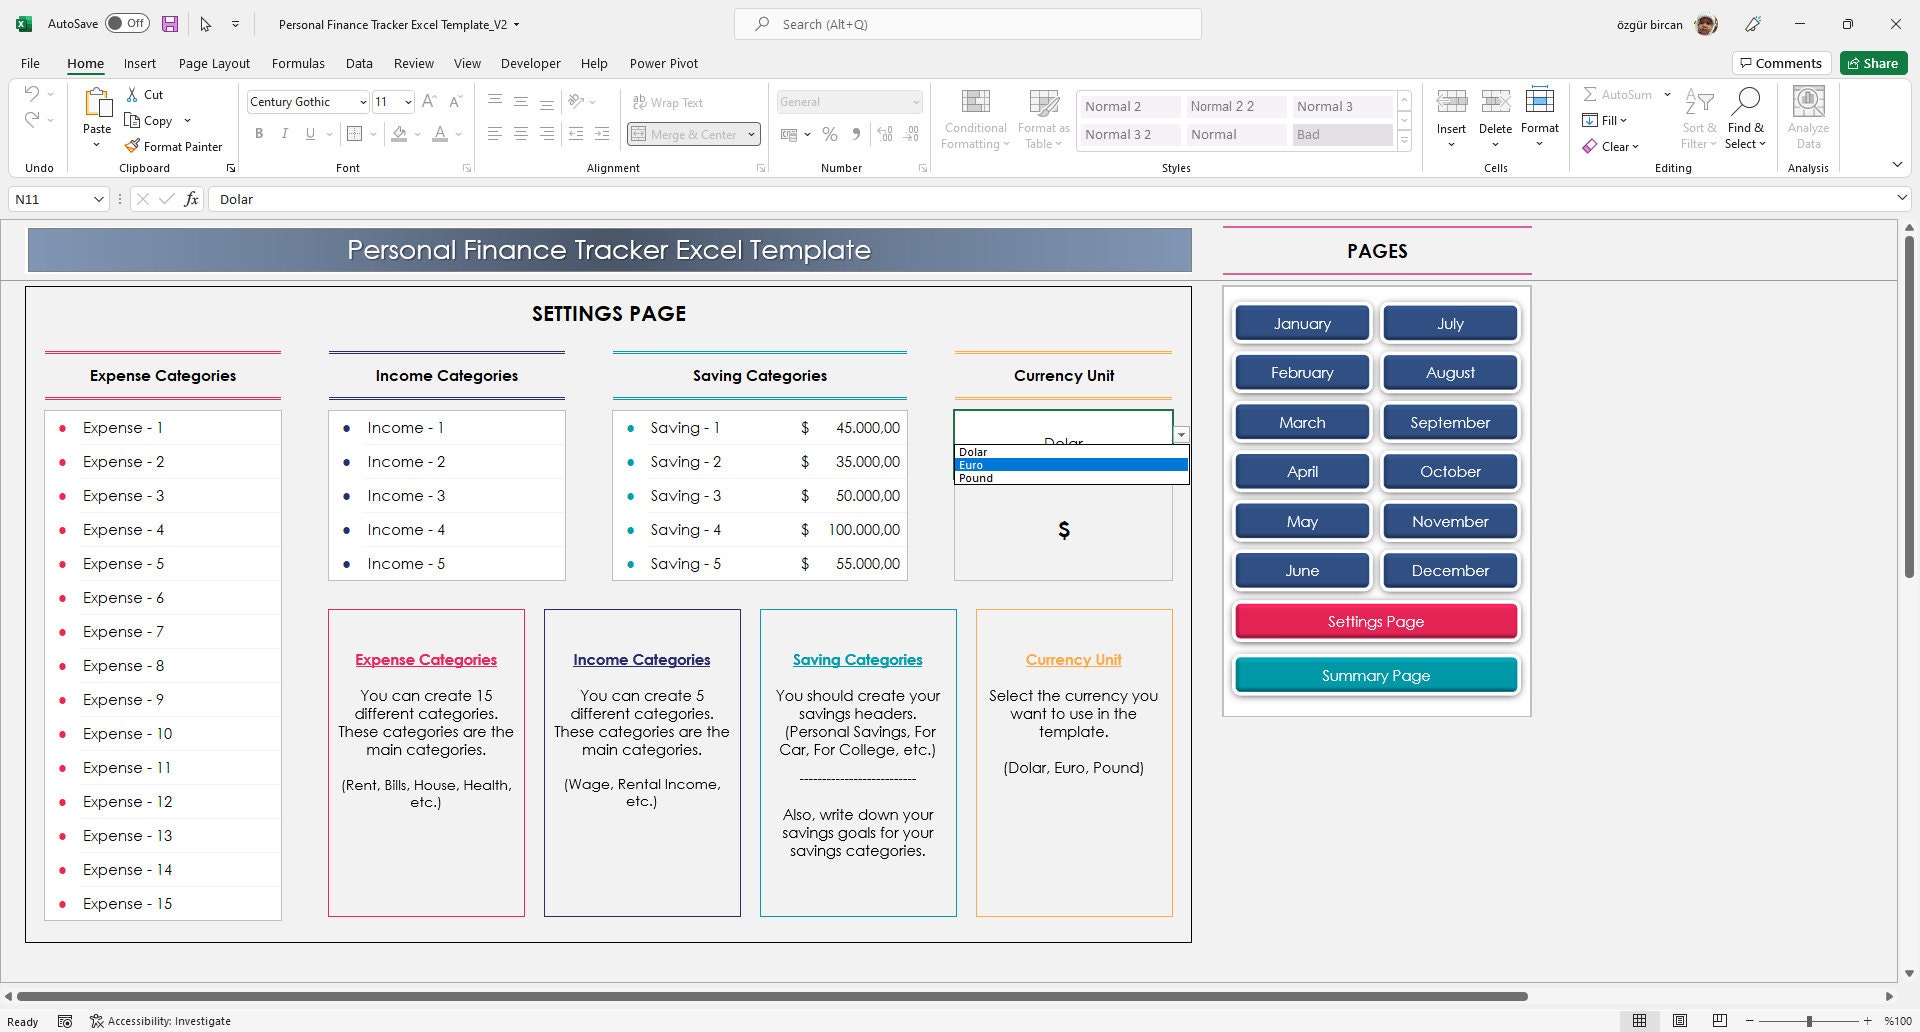
Task: Click the Analyze Data icon
Action: click(1807, 110)
